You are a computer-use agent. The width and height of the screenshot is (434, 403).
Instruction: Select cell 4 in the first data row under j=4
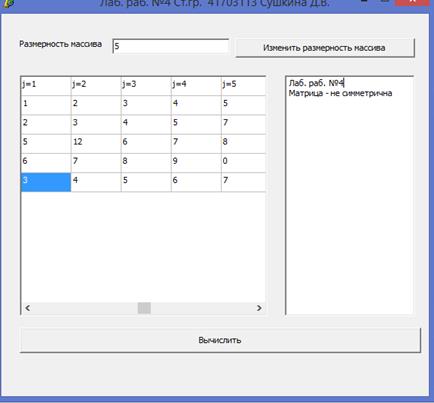click(x=196, y=105)
